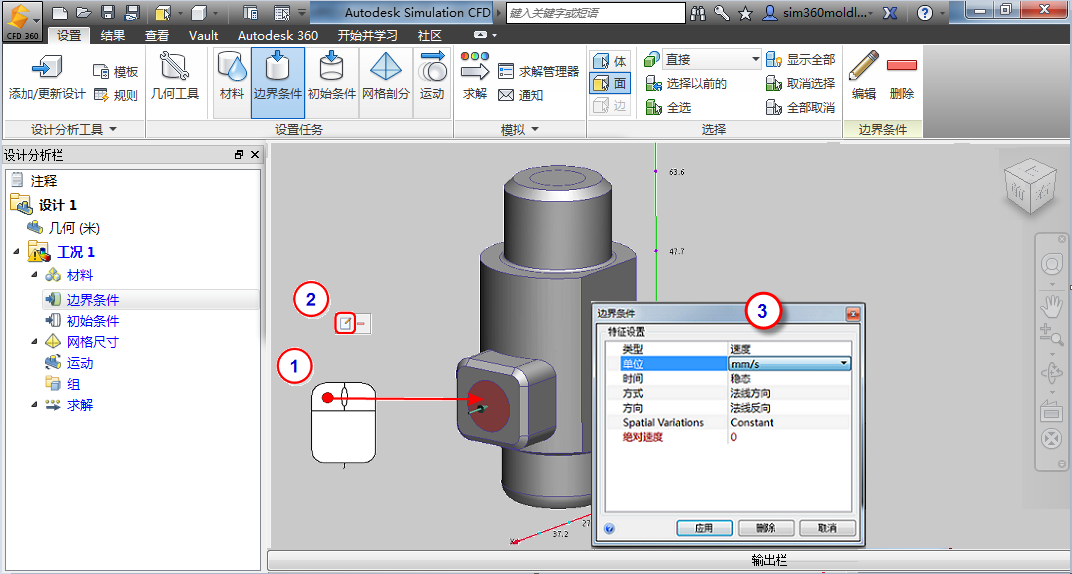The image size is (1072, 574).
Task: Collapse the 网格尺寸 tree node
Action: click(34, 342)
